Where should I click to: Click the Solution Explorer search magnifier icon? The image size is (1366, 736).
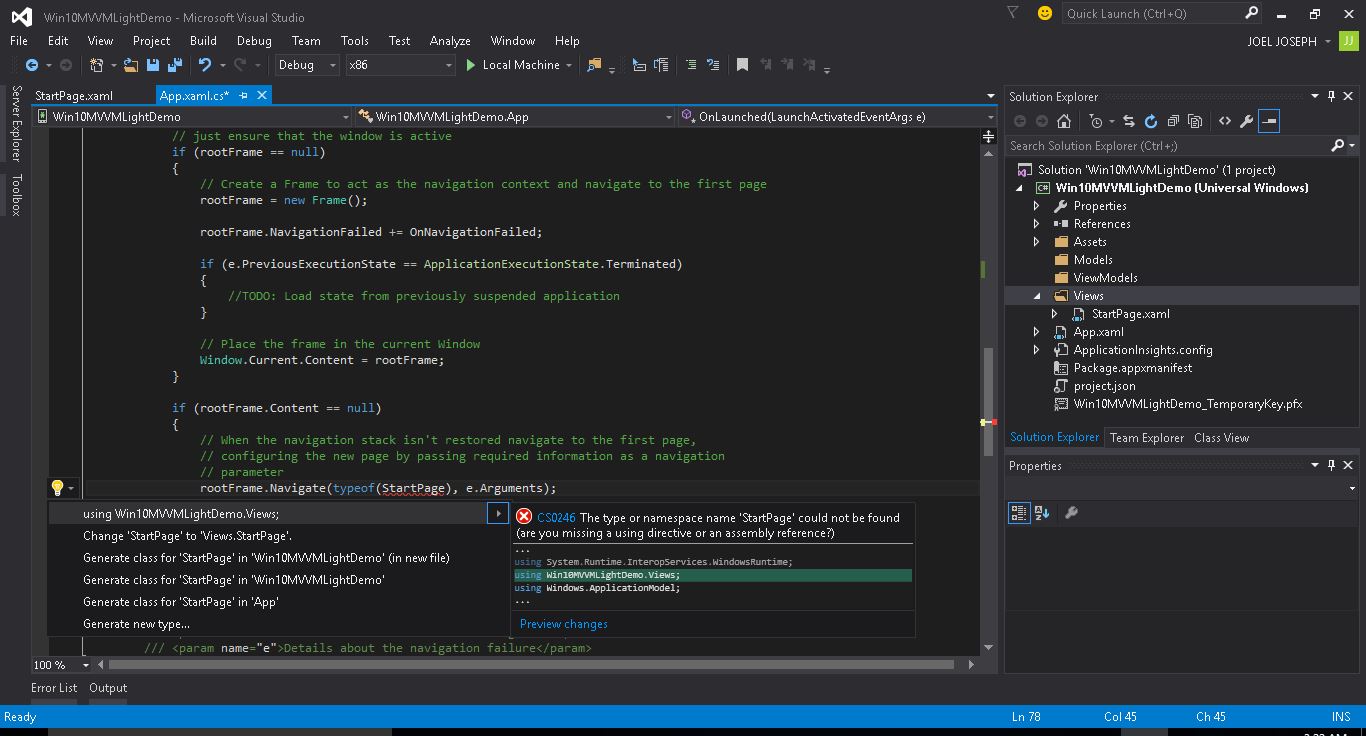point(1338,146)
